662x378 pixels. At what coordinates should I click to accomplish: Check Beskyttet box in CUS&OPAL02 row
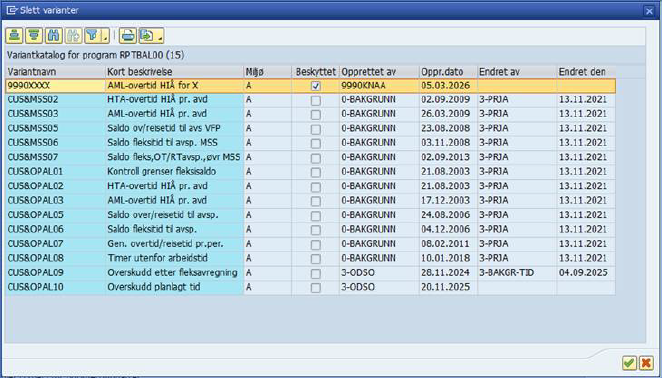point(315,187)
